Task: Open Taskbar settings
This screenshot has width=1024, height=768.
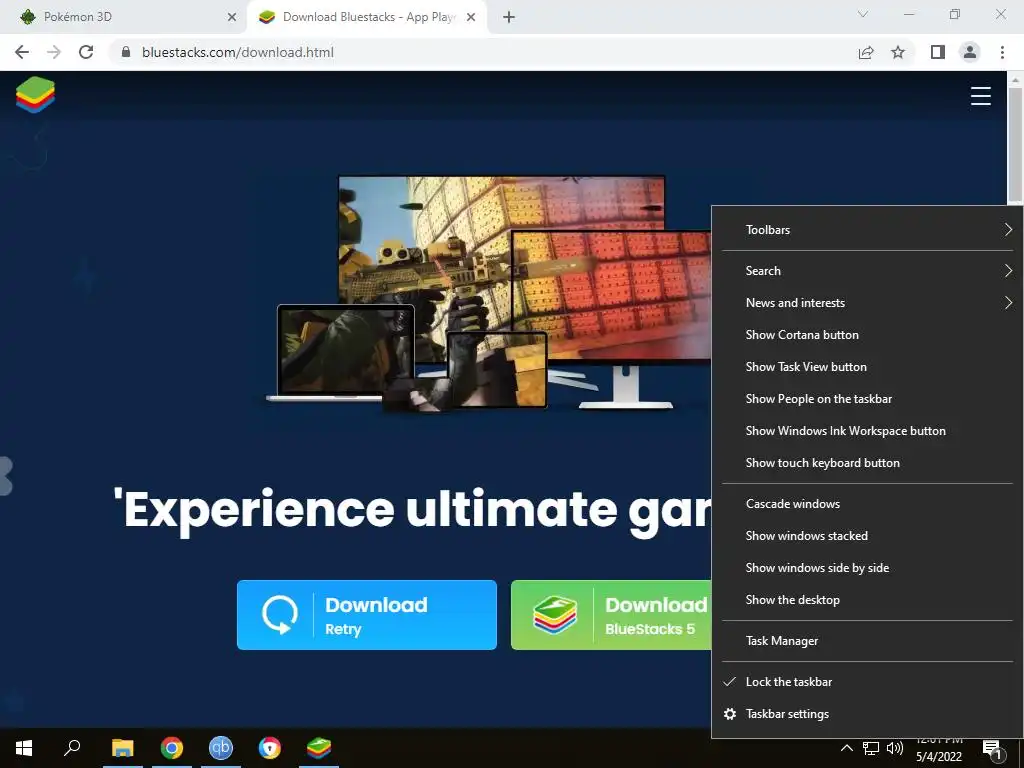Action: point(867,714)
